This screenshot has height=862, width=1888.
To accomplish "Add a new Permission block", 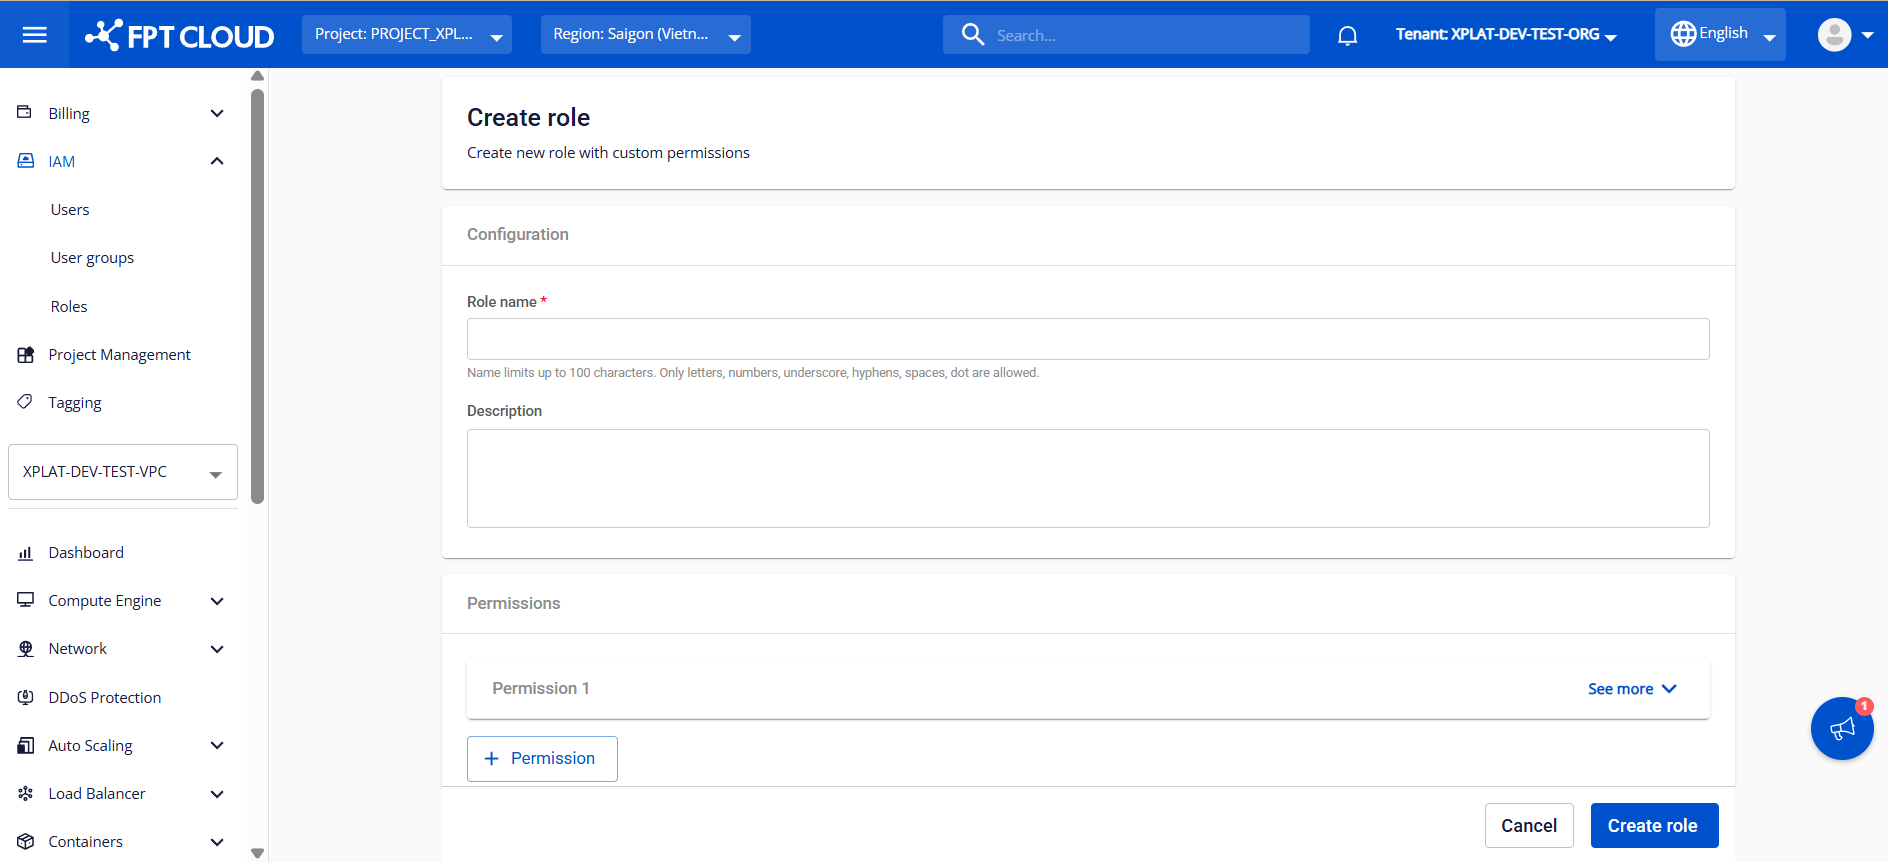I will click(542, 759).
